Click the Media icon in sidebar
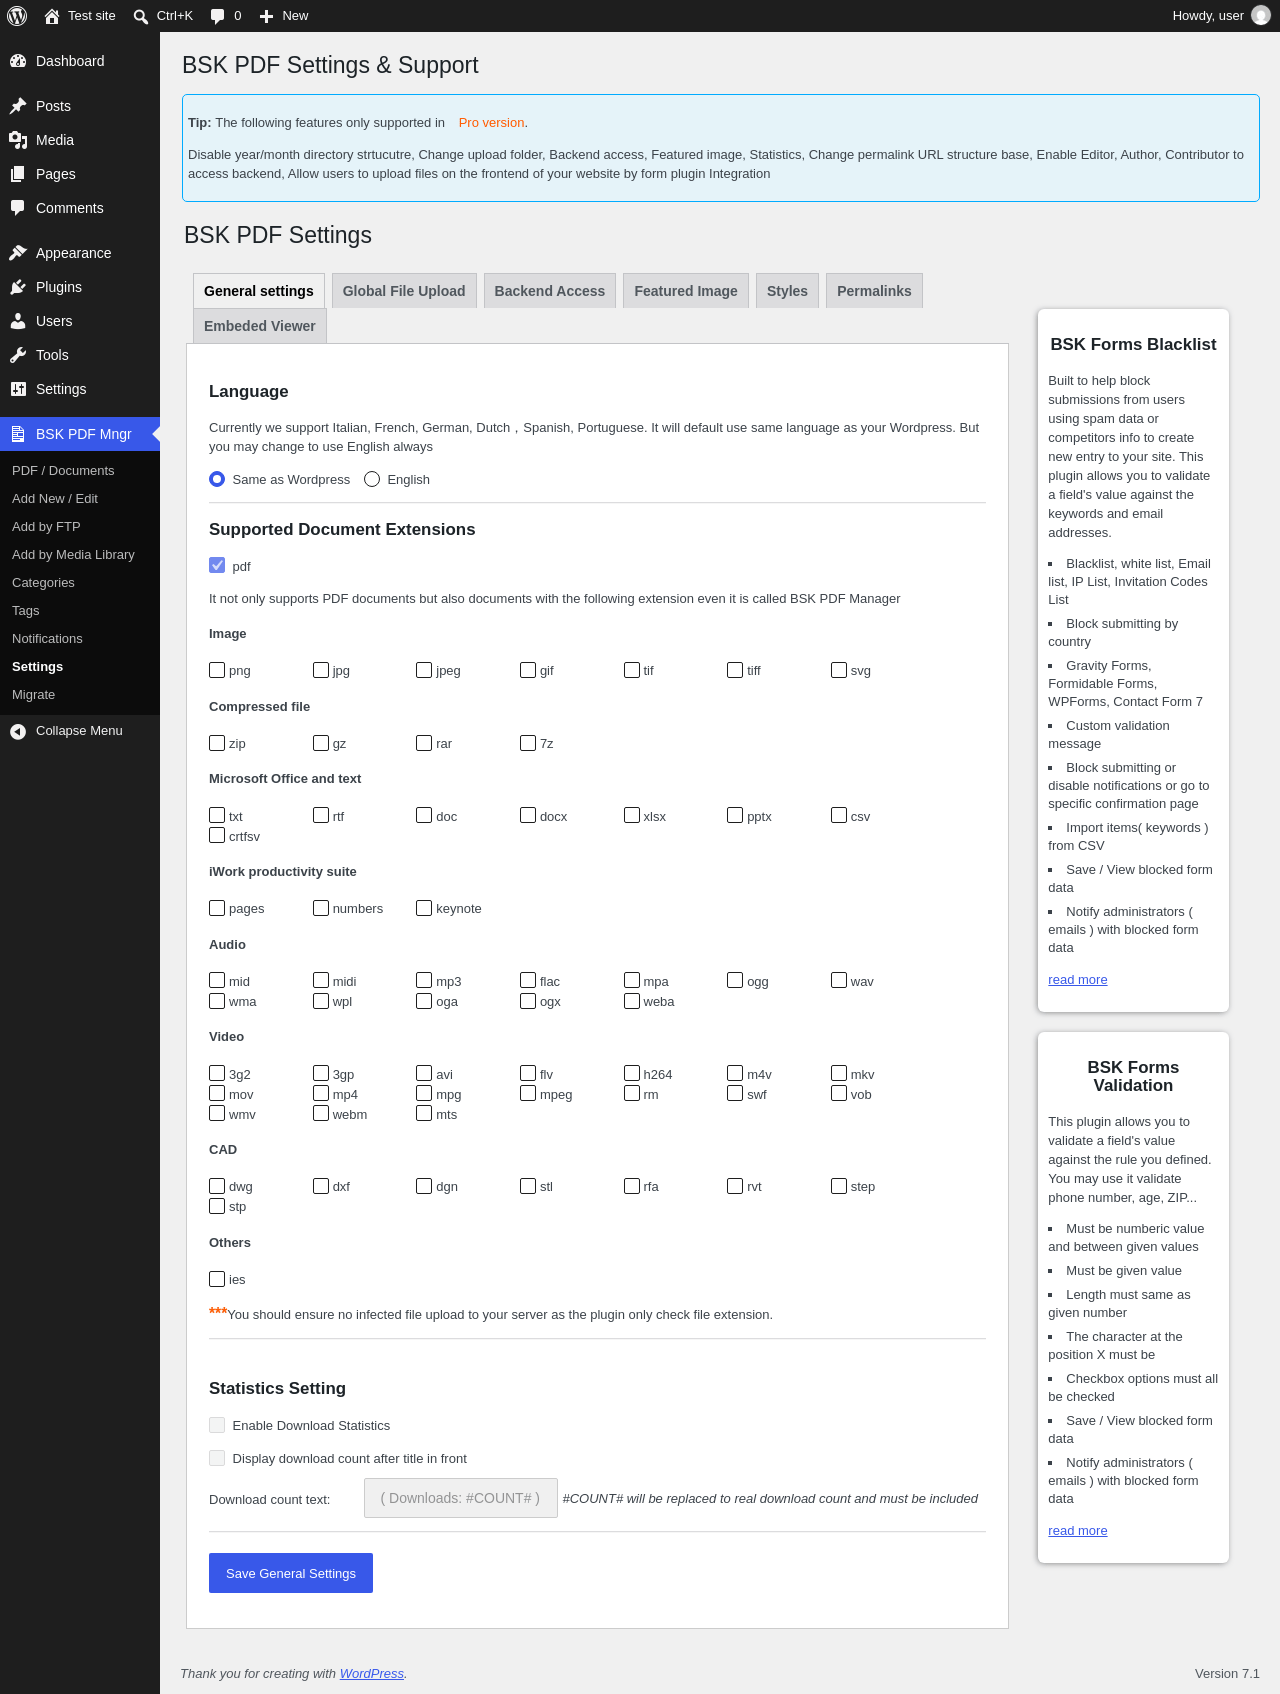 [x=18, y=140]
